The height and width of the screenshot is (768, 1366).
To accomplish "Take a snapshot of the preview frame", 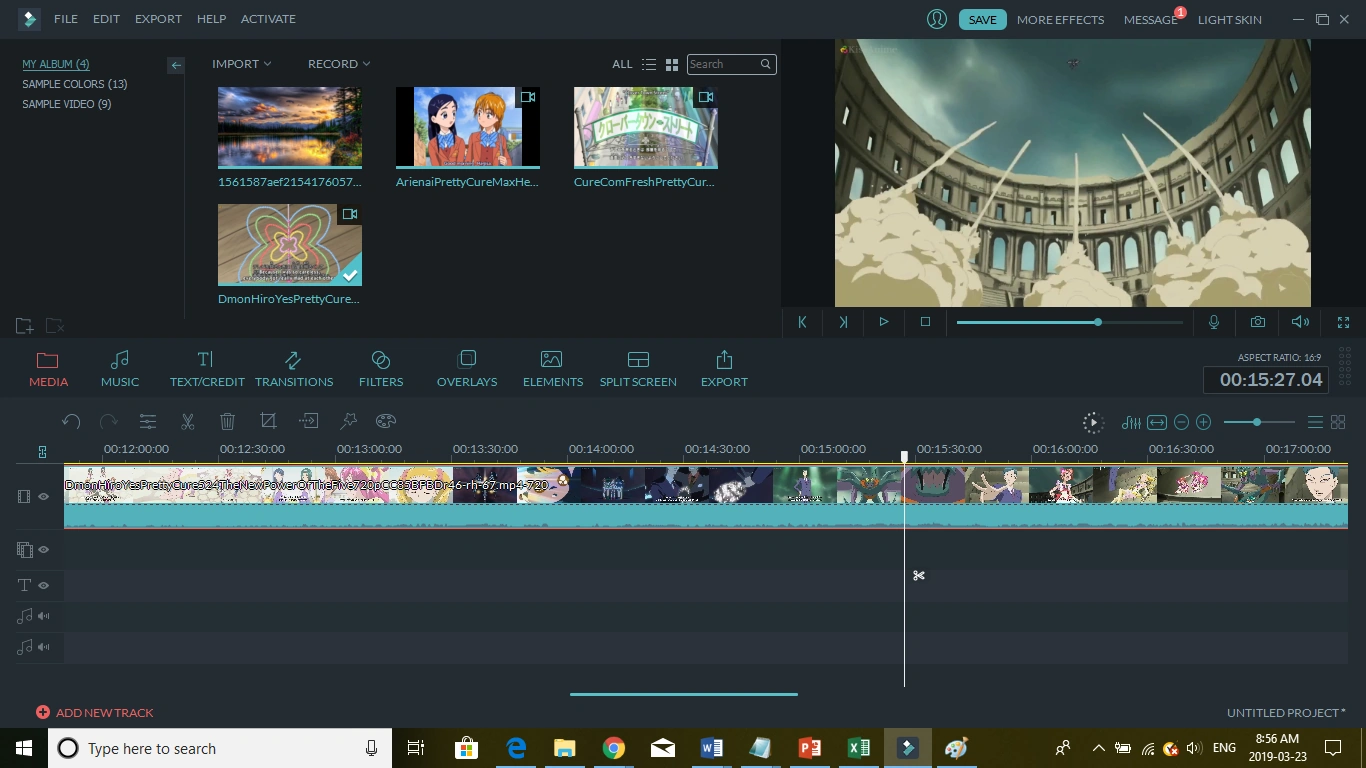I will [1257, 322].
